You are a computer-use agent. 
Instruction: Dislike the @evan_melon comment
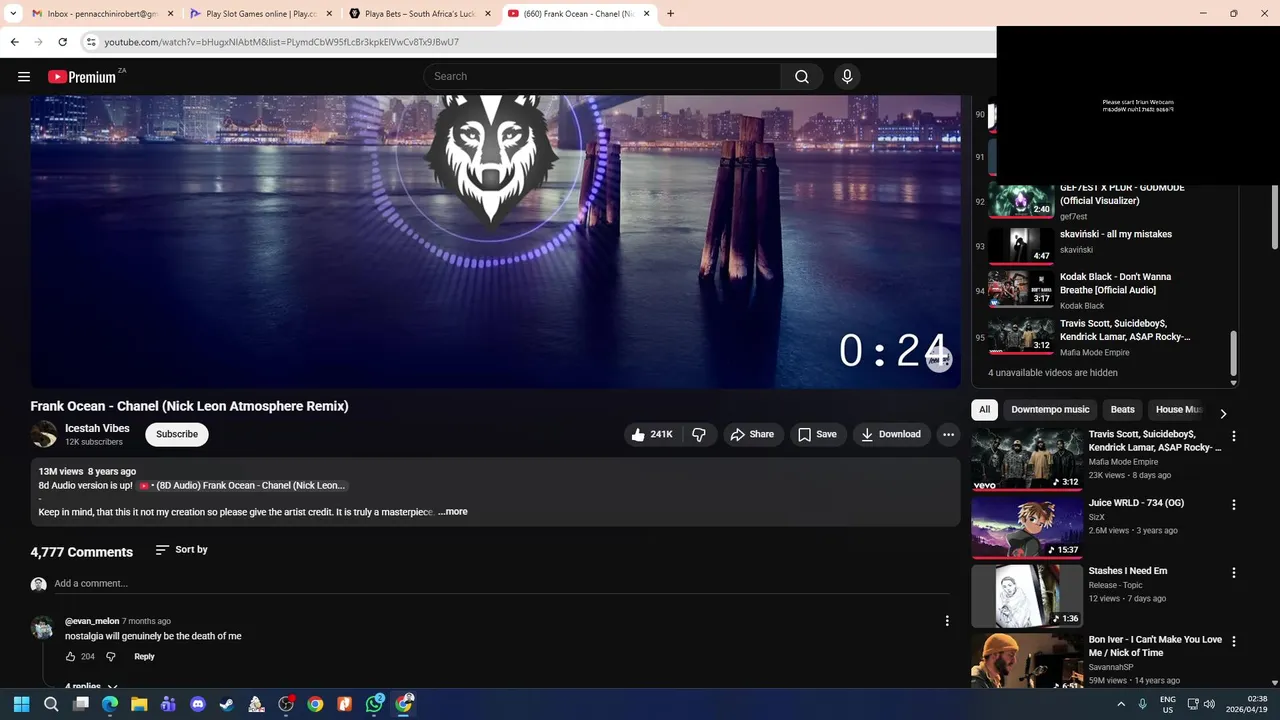(x=111, y=656)
